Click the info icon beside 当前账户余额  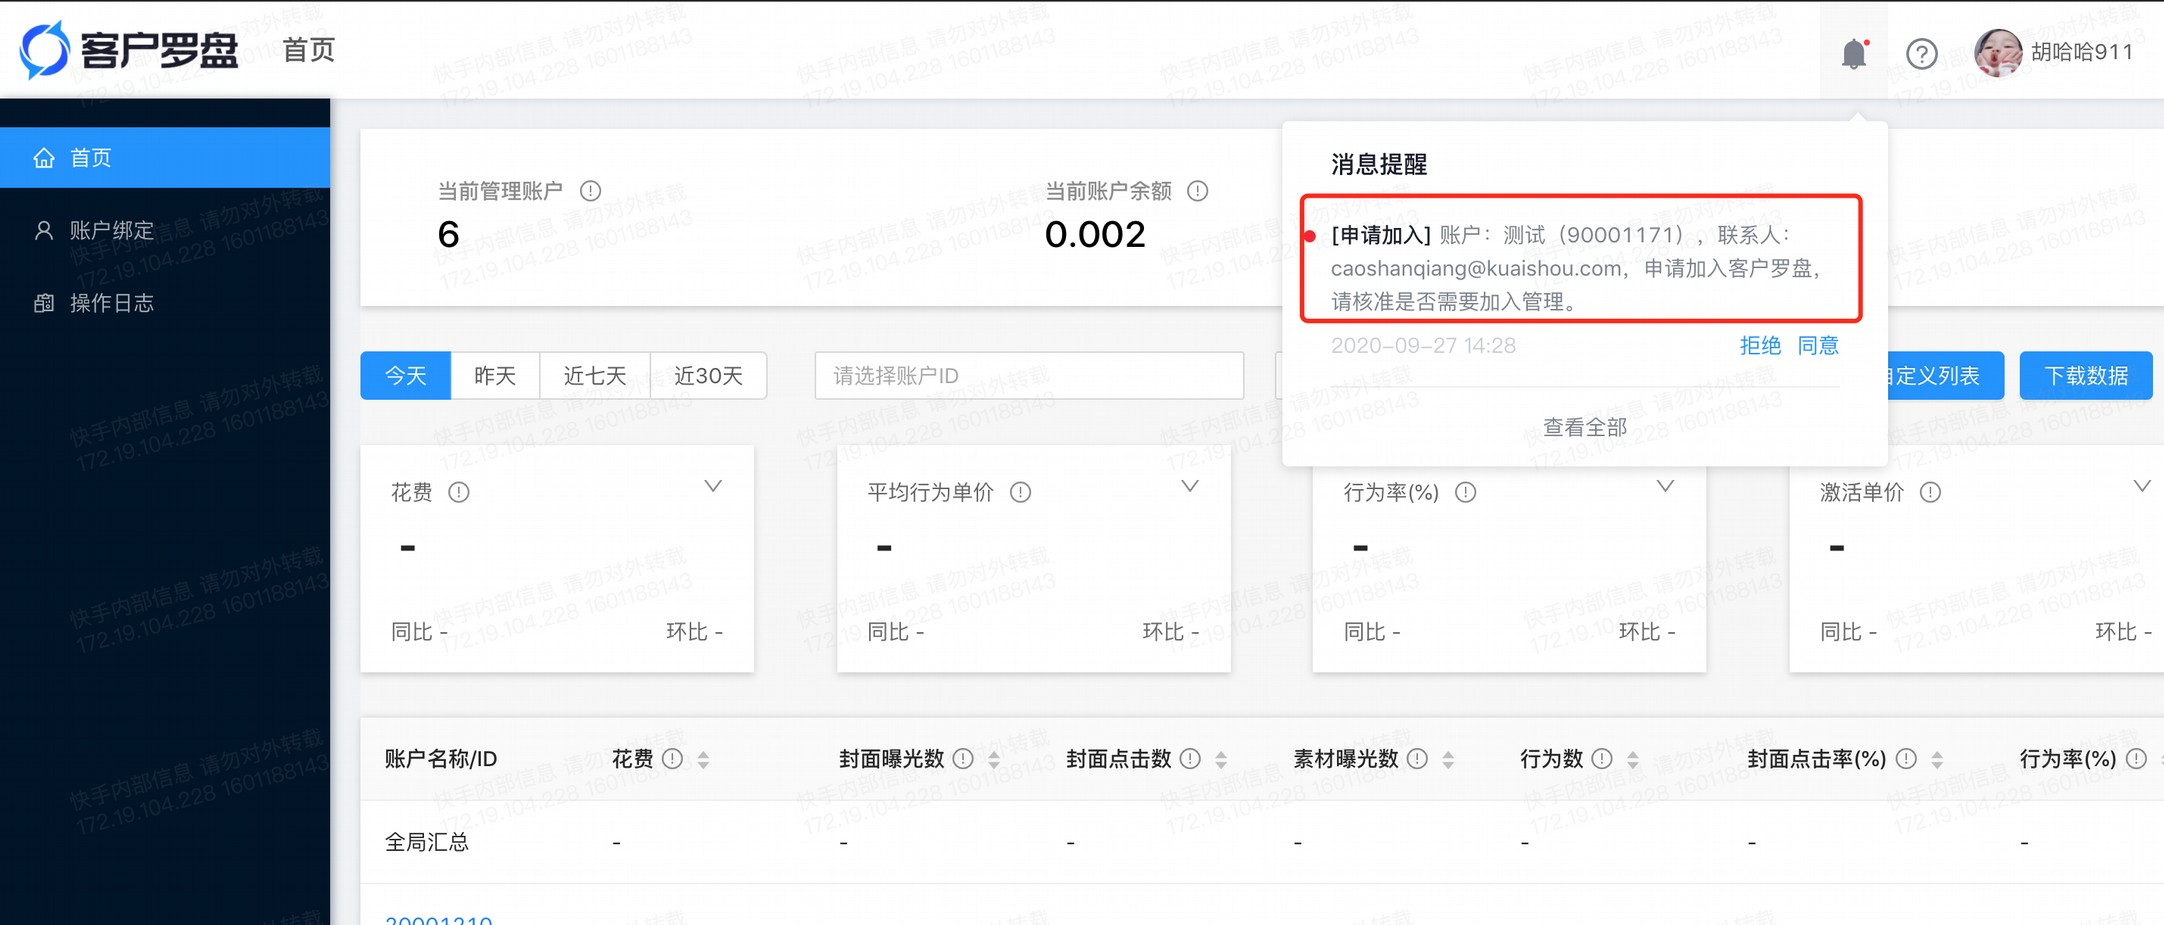pyautogui.click(x=1198, y=190)
